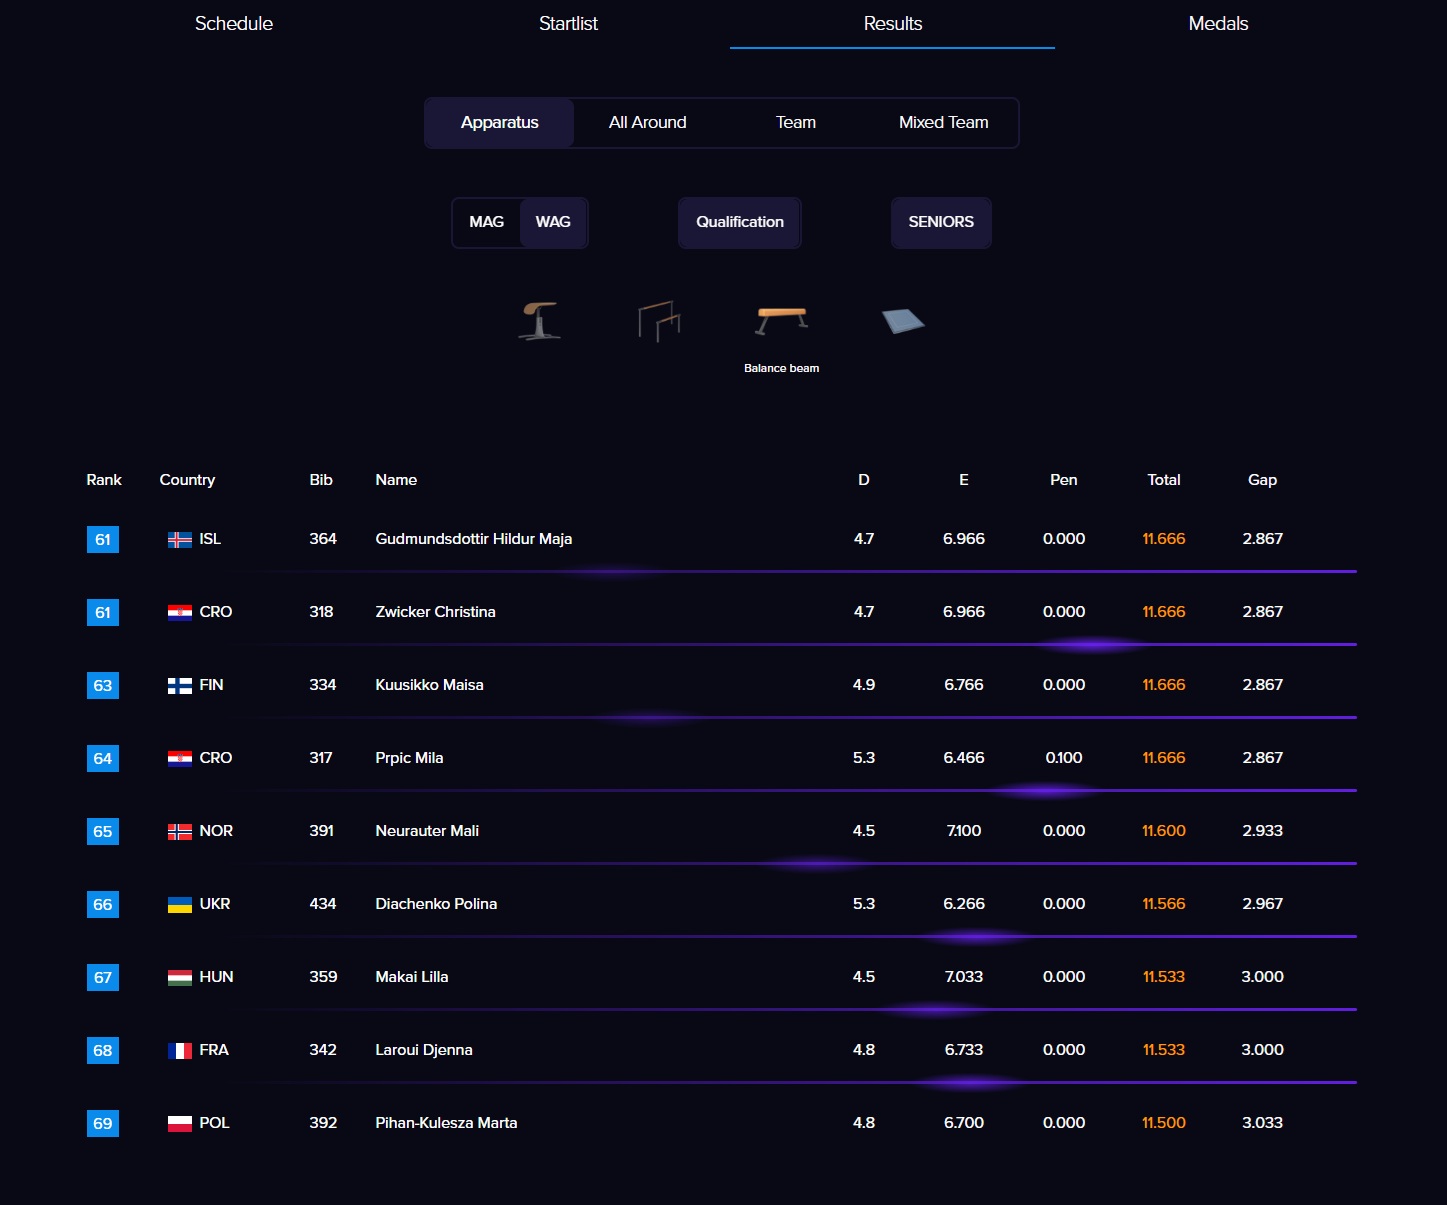Click the Iceland flag icon
This screenshot has width=1447, height=1205.
tap(180, 540)
